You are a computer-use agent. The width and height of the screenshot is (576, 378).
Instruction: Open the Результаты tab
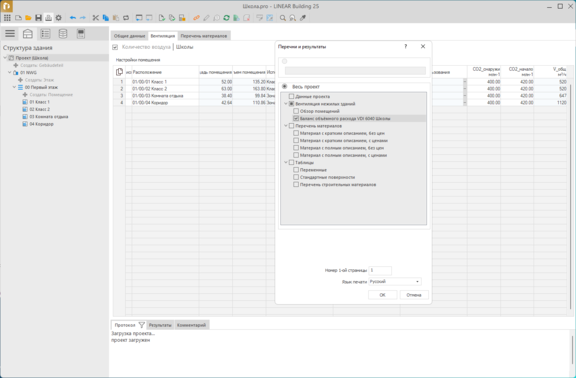[x=160, y=325]
